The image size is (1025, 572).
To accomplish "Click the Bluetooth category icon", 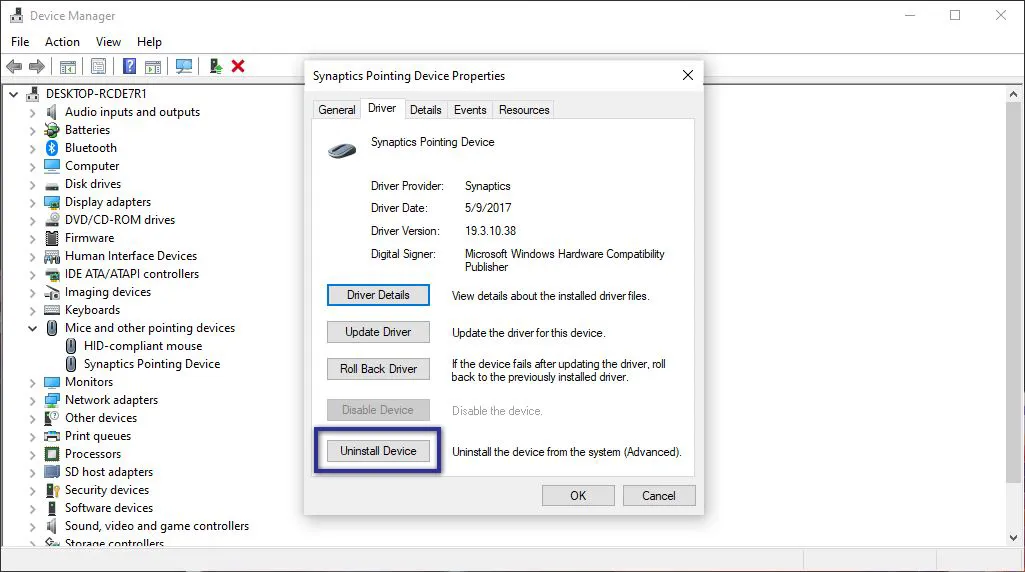I will pos(52,148).
